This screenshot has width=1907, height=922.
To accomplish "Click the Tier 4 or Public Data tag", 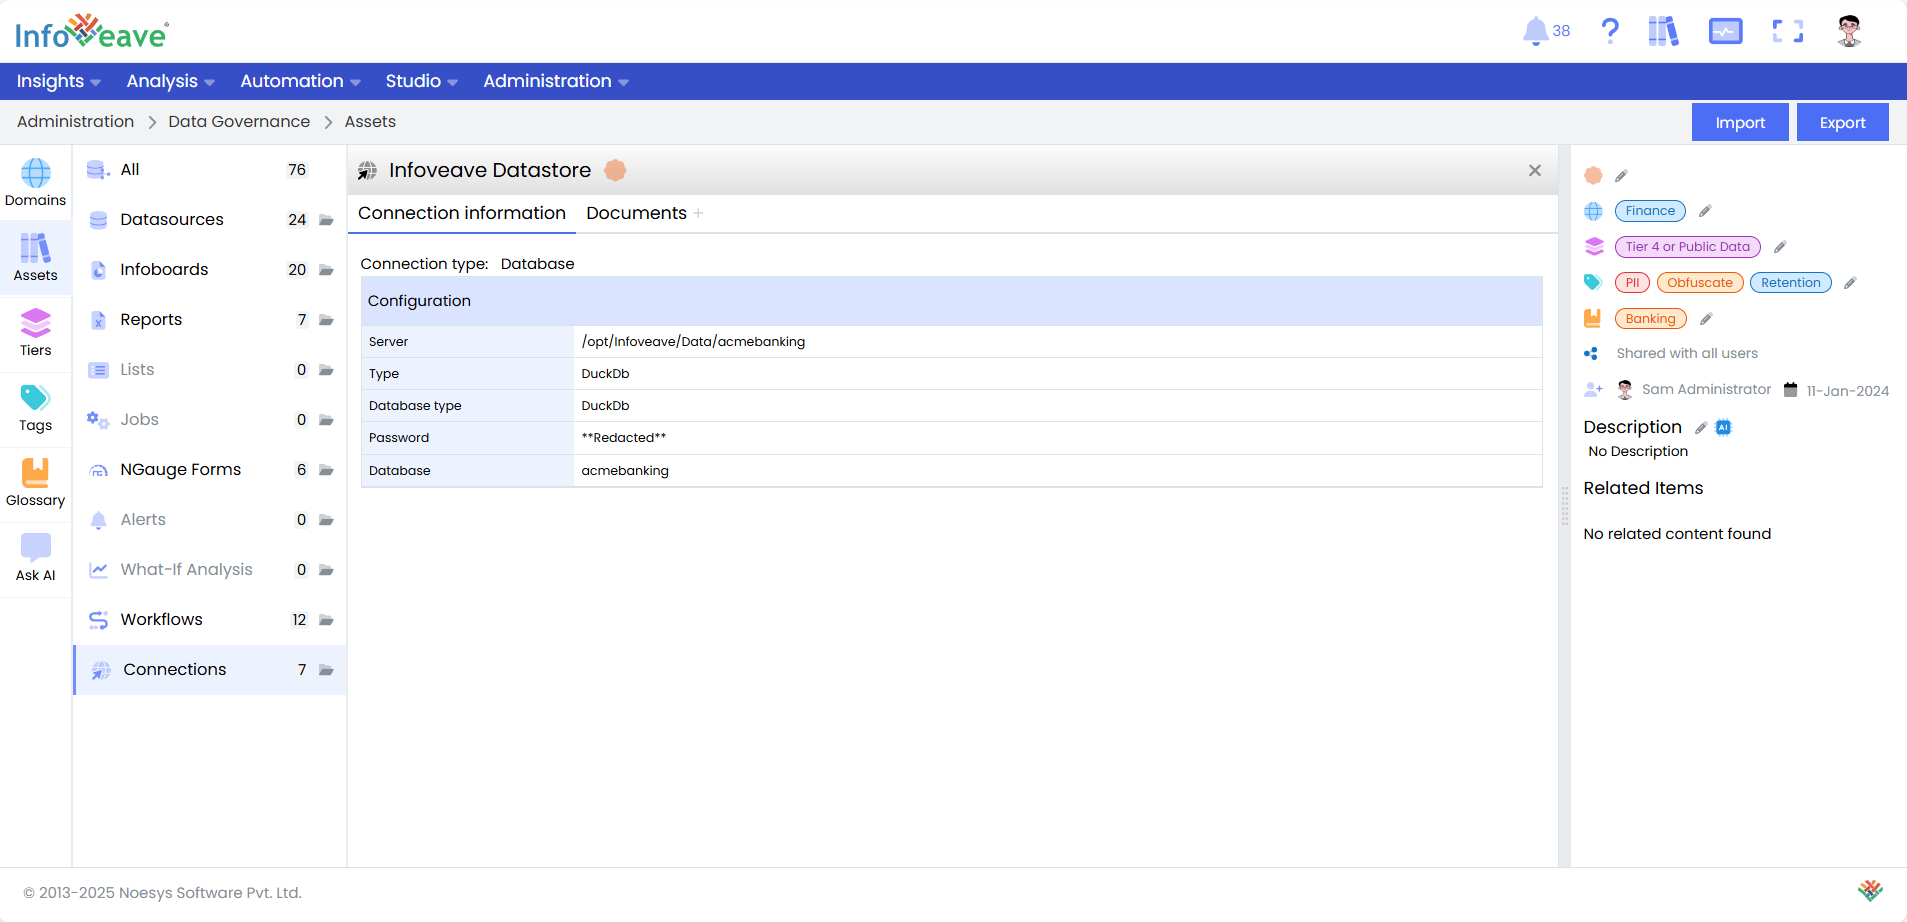I will tap(1687, 247).
